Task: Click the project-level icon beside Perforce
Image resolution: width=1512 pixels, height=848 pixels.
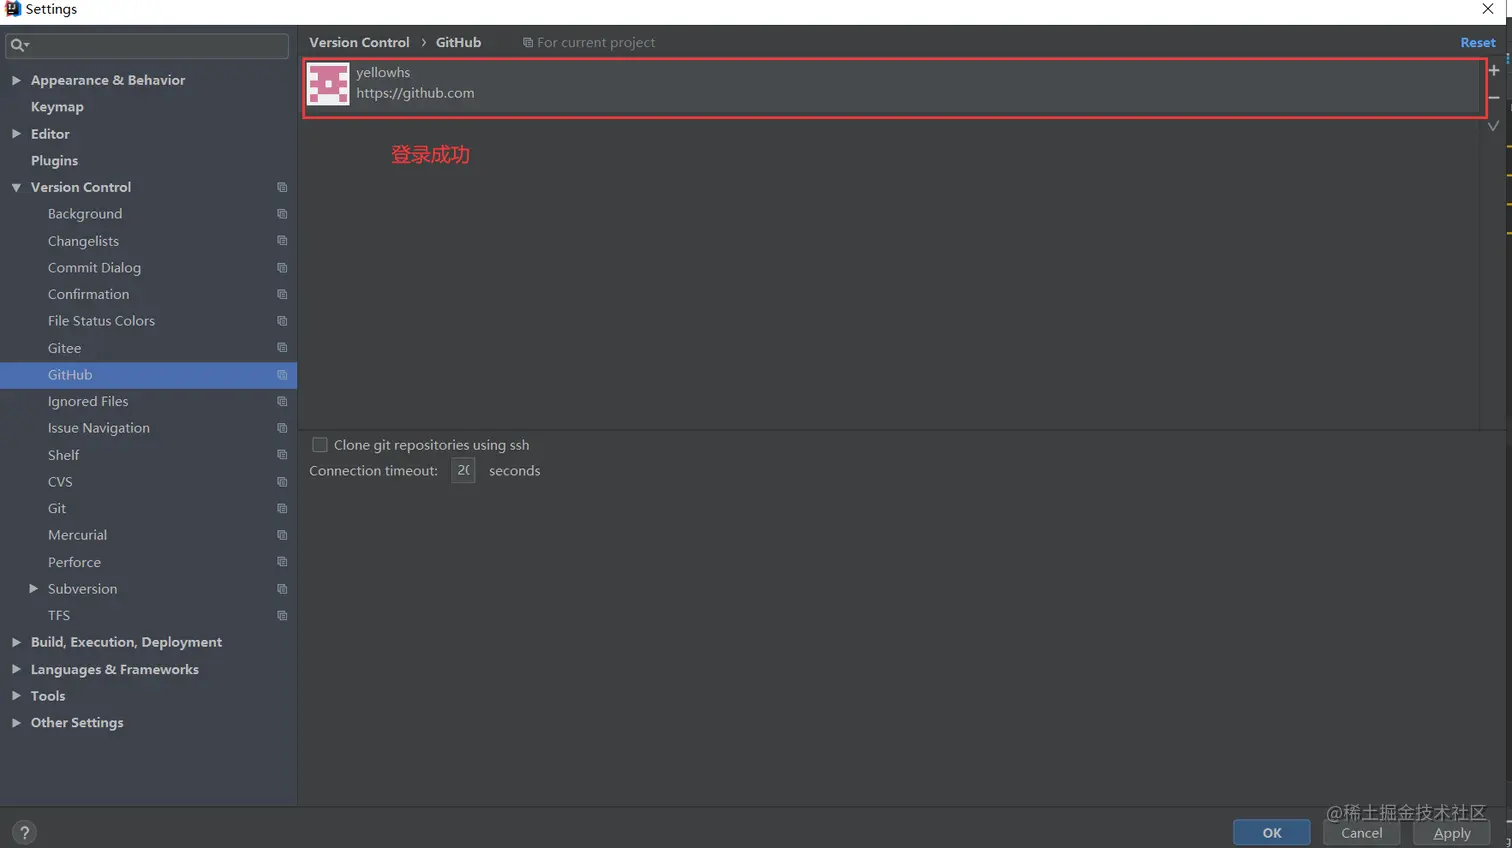Action: (x=282, y=562)
